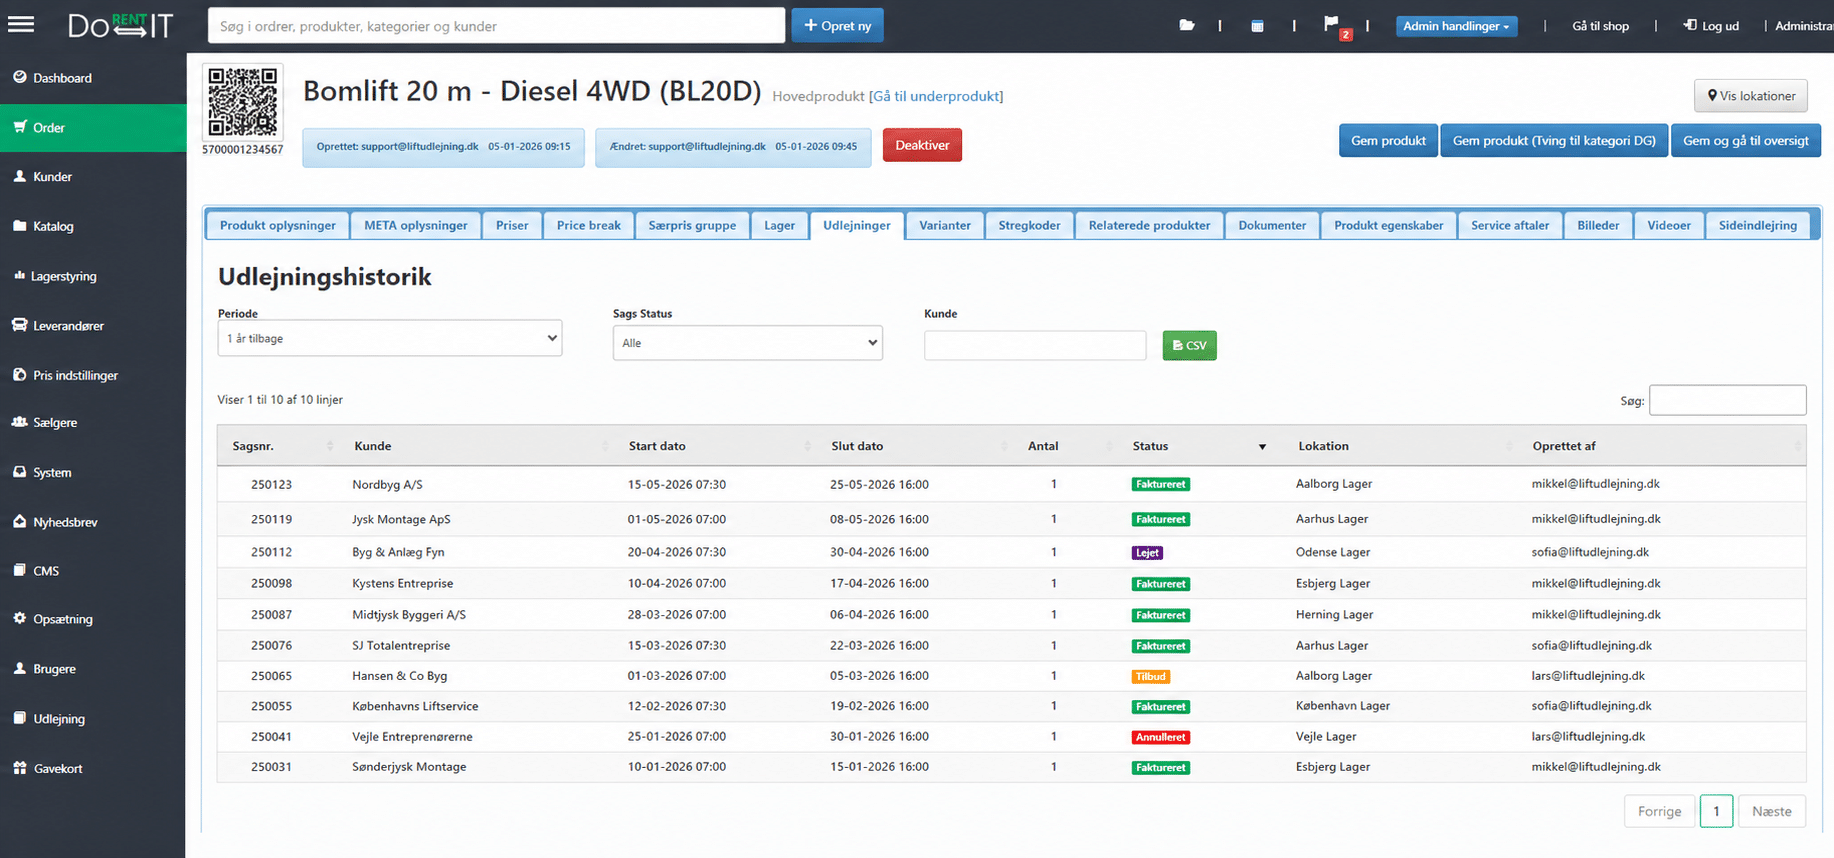Open Nyhedsbrev in the sidebar
Screen dimensions: 1834x858
[x=93, y=522]
